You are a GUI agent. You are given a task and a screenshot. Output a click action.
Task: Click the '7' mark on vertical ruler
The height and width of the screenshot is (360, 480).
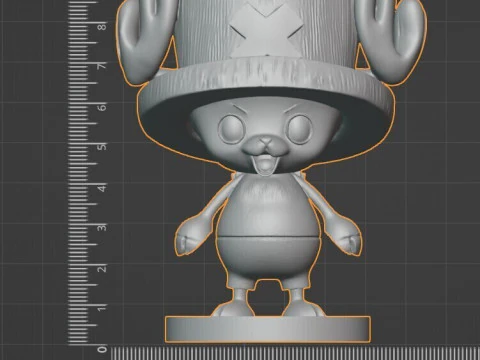(102, 66)
